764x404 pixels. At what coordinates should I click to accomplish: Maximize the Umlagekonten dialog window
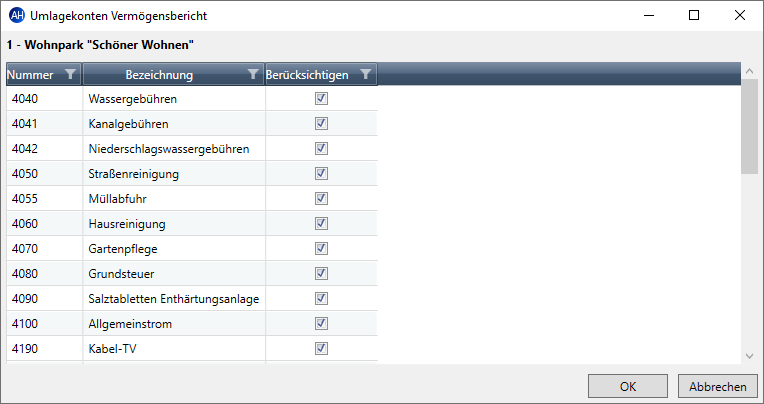694,16
